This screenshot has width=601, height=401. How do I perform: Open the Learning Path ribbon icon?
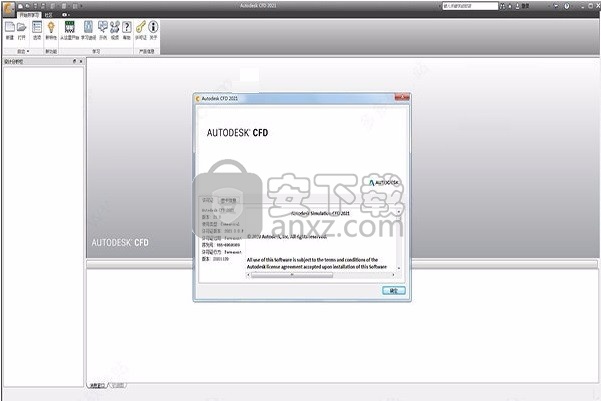(88, 27)
